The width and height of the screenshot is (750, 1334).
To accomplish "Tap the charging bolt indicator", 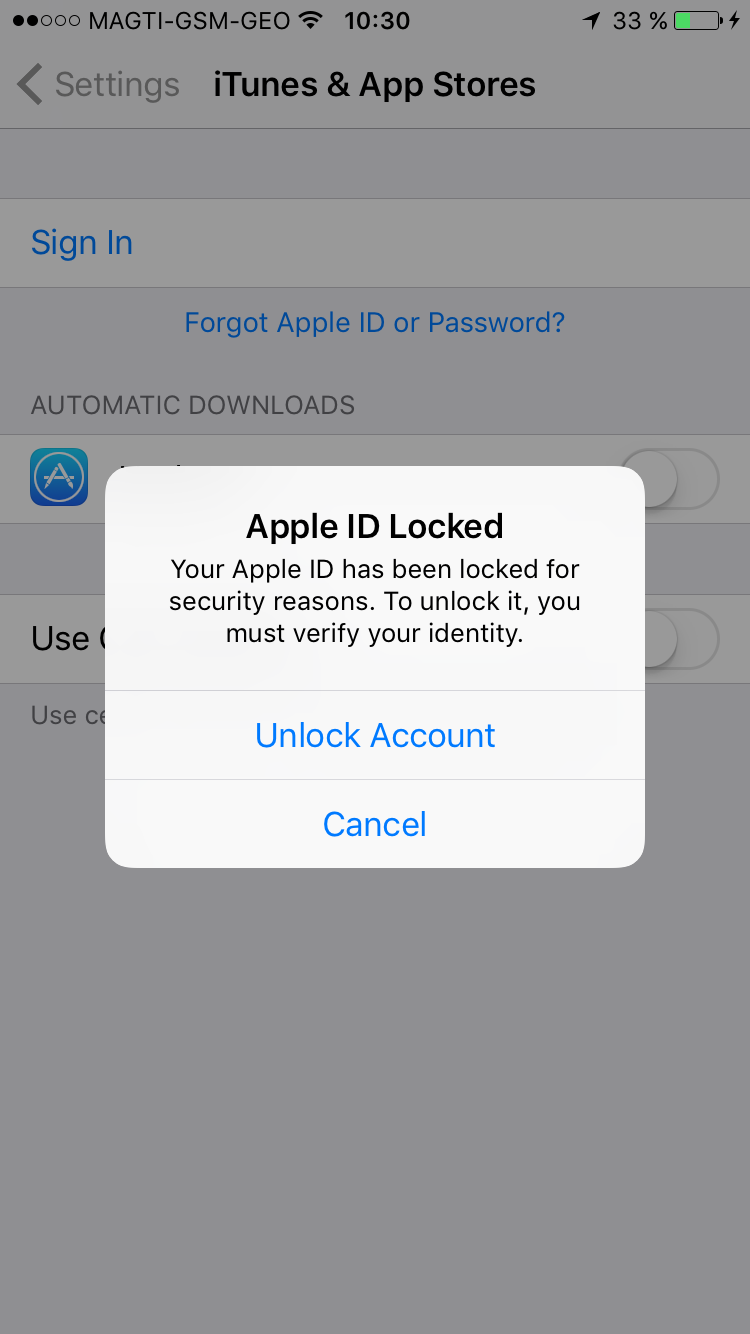I will point(737,21).
